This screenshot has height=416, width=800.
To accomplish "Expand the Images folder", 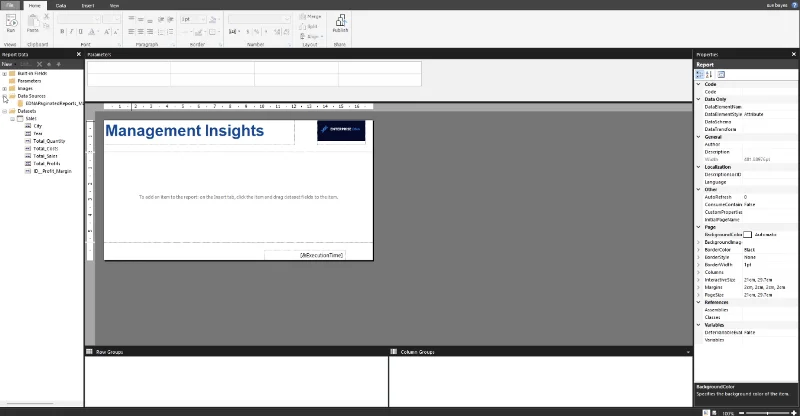I will pyautogui.click(x=5, y=89).
